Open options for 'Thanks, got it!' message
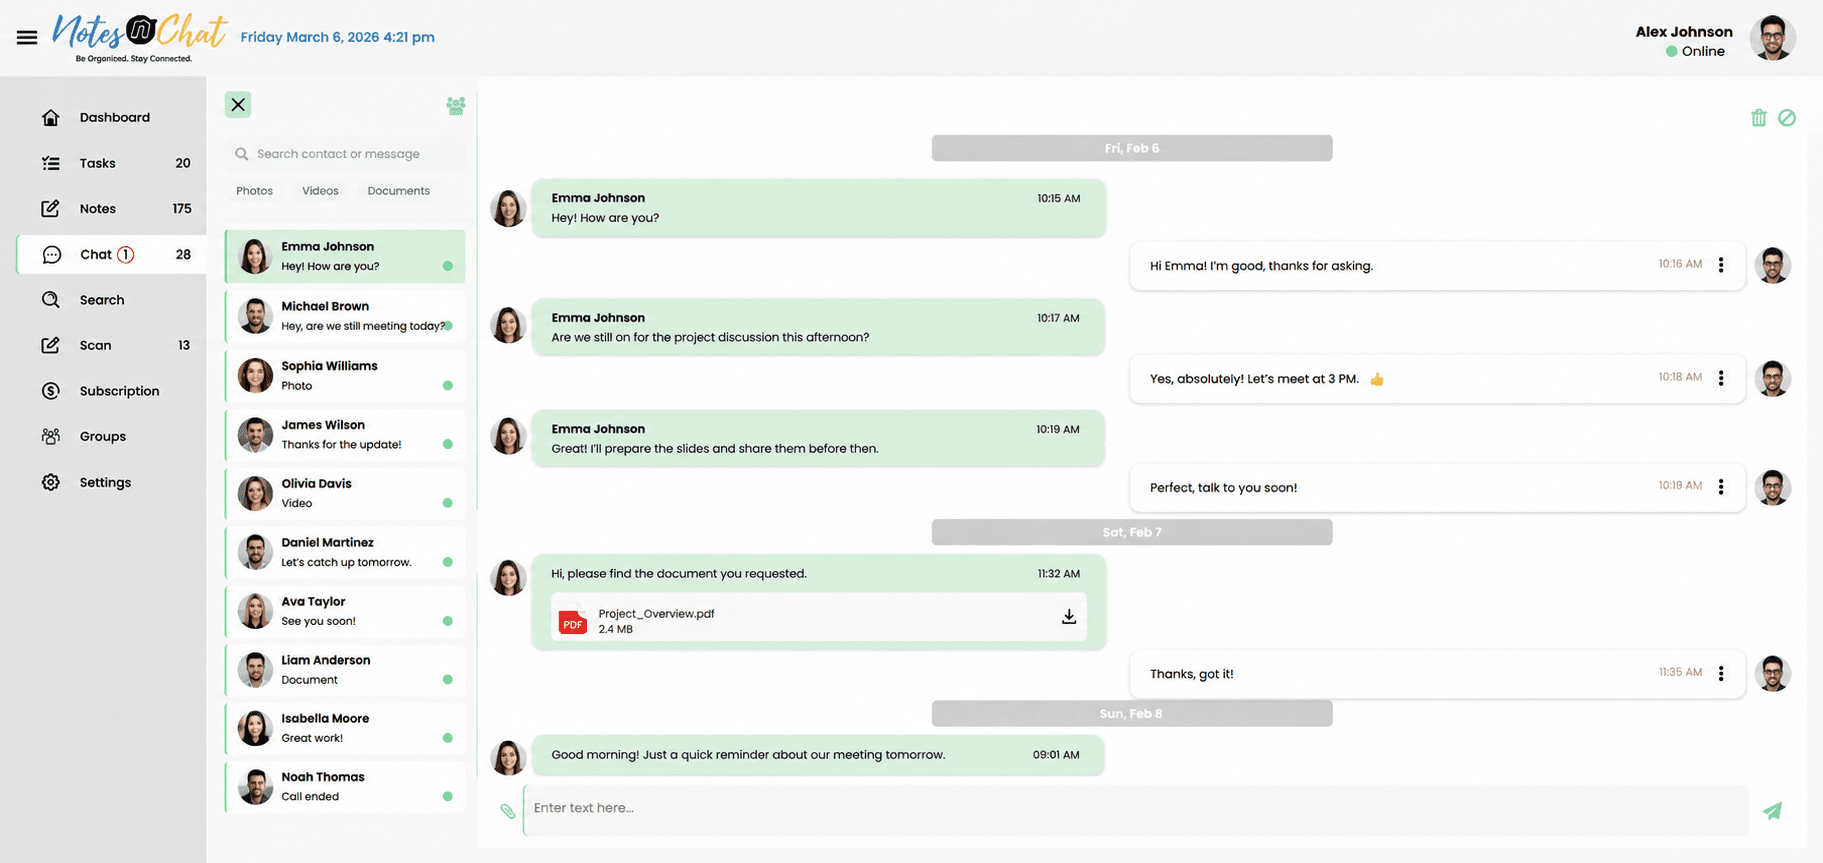The image size is (1823, 863). (x=1721, y=673)
